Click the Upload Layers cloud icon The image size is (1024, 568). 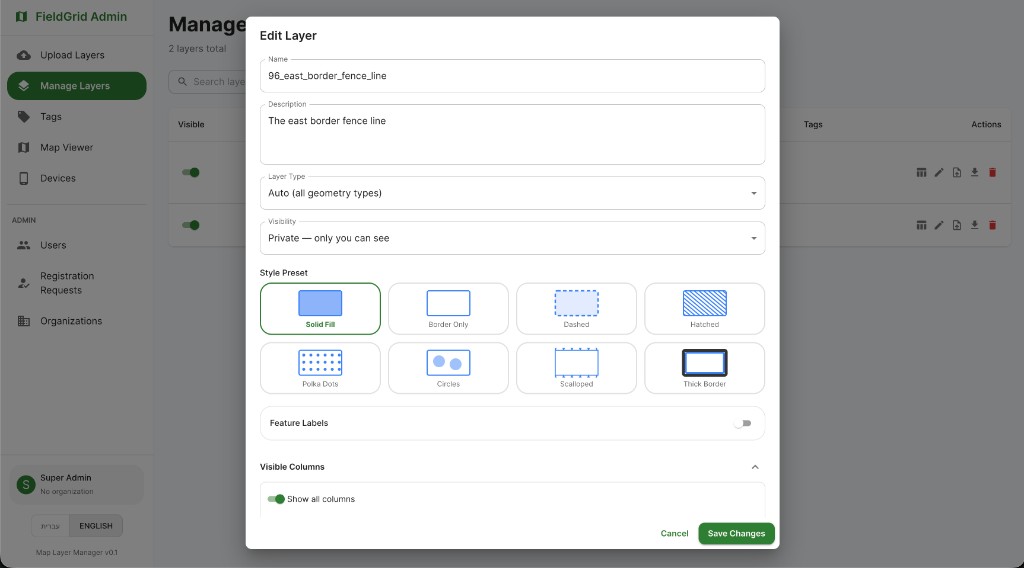coord(24,55)
